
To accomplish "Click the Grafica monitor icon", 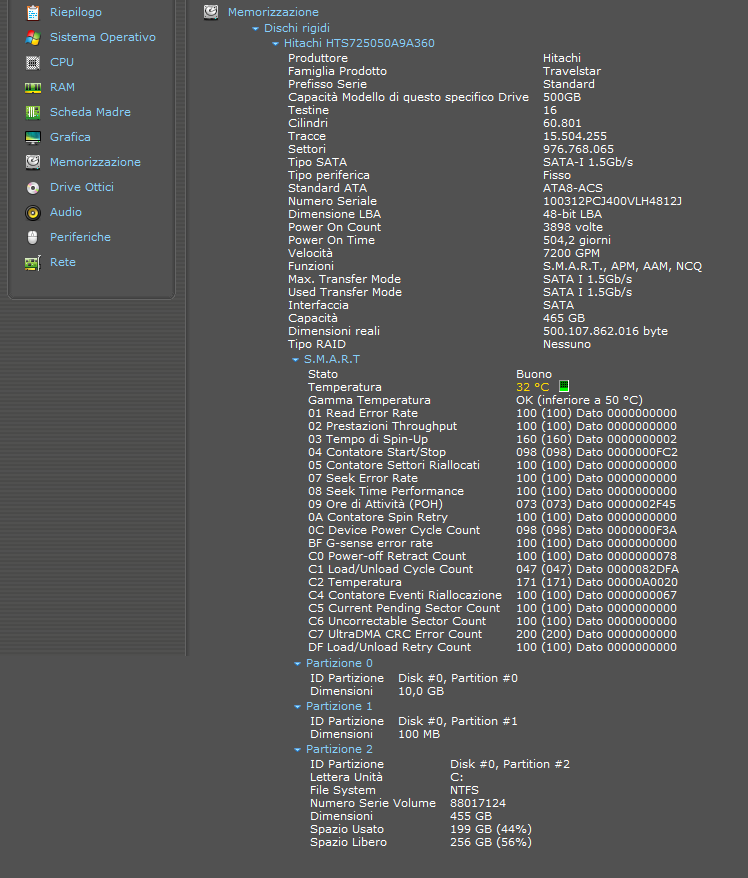I will click(x=33, y=137).
